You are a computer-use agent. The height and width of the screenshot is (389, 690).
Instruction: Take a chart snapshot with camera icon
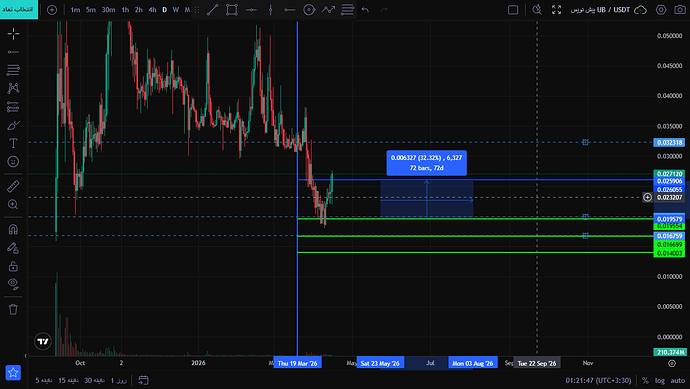[680, 10]
